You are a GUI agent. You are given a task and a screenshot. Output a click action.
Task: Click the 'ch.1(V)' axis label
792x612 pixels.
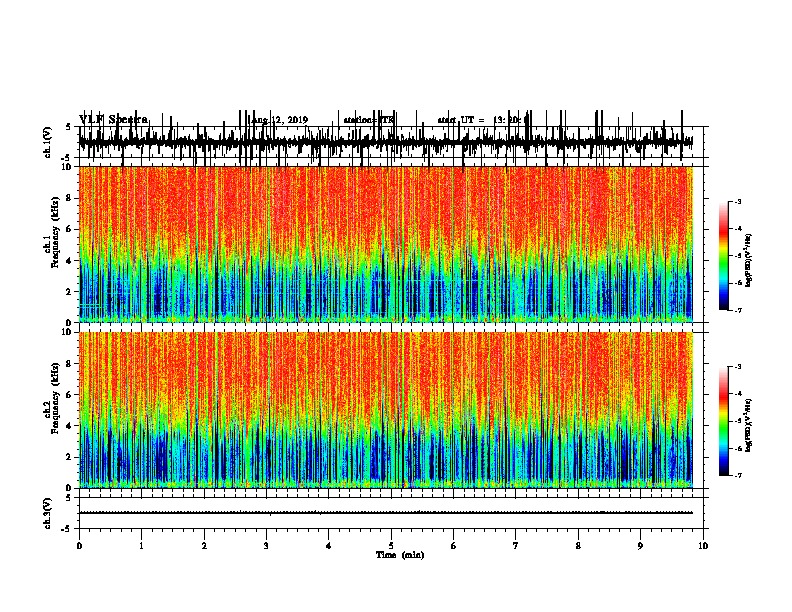click(x=48, y=142)
